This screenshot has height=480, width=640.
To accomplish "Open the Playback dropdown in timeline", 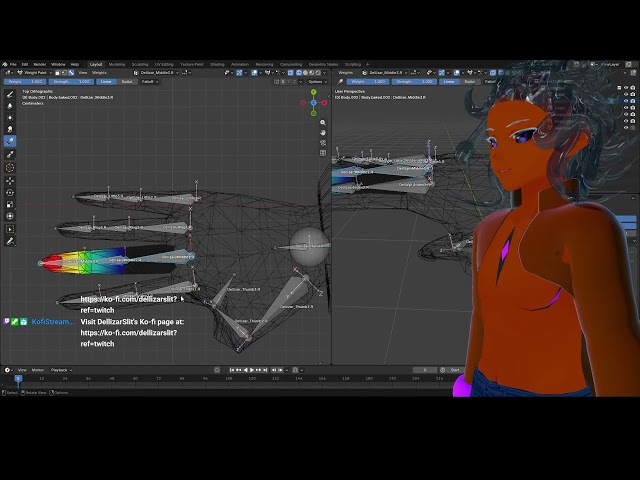I will 61,370.
